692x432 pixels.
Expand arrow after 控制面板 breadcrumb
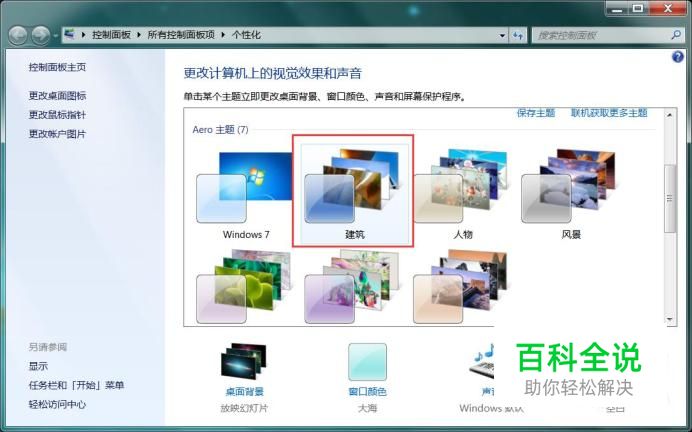[x=139, y=35]
